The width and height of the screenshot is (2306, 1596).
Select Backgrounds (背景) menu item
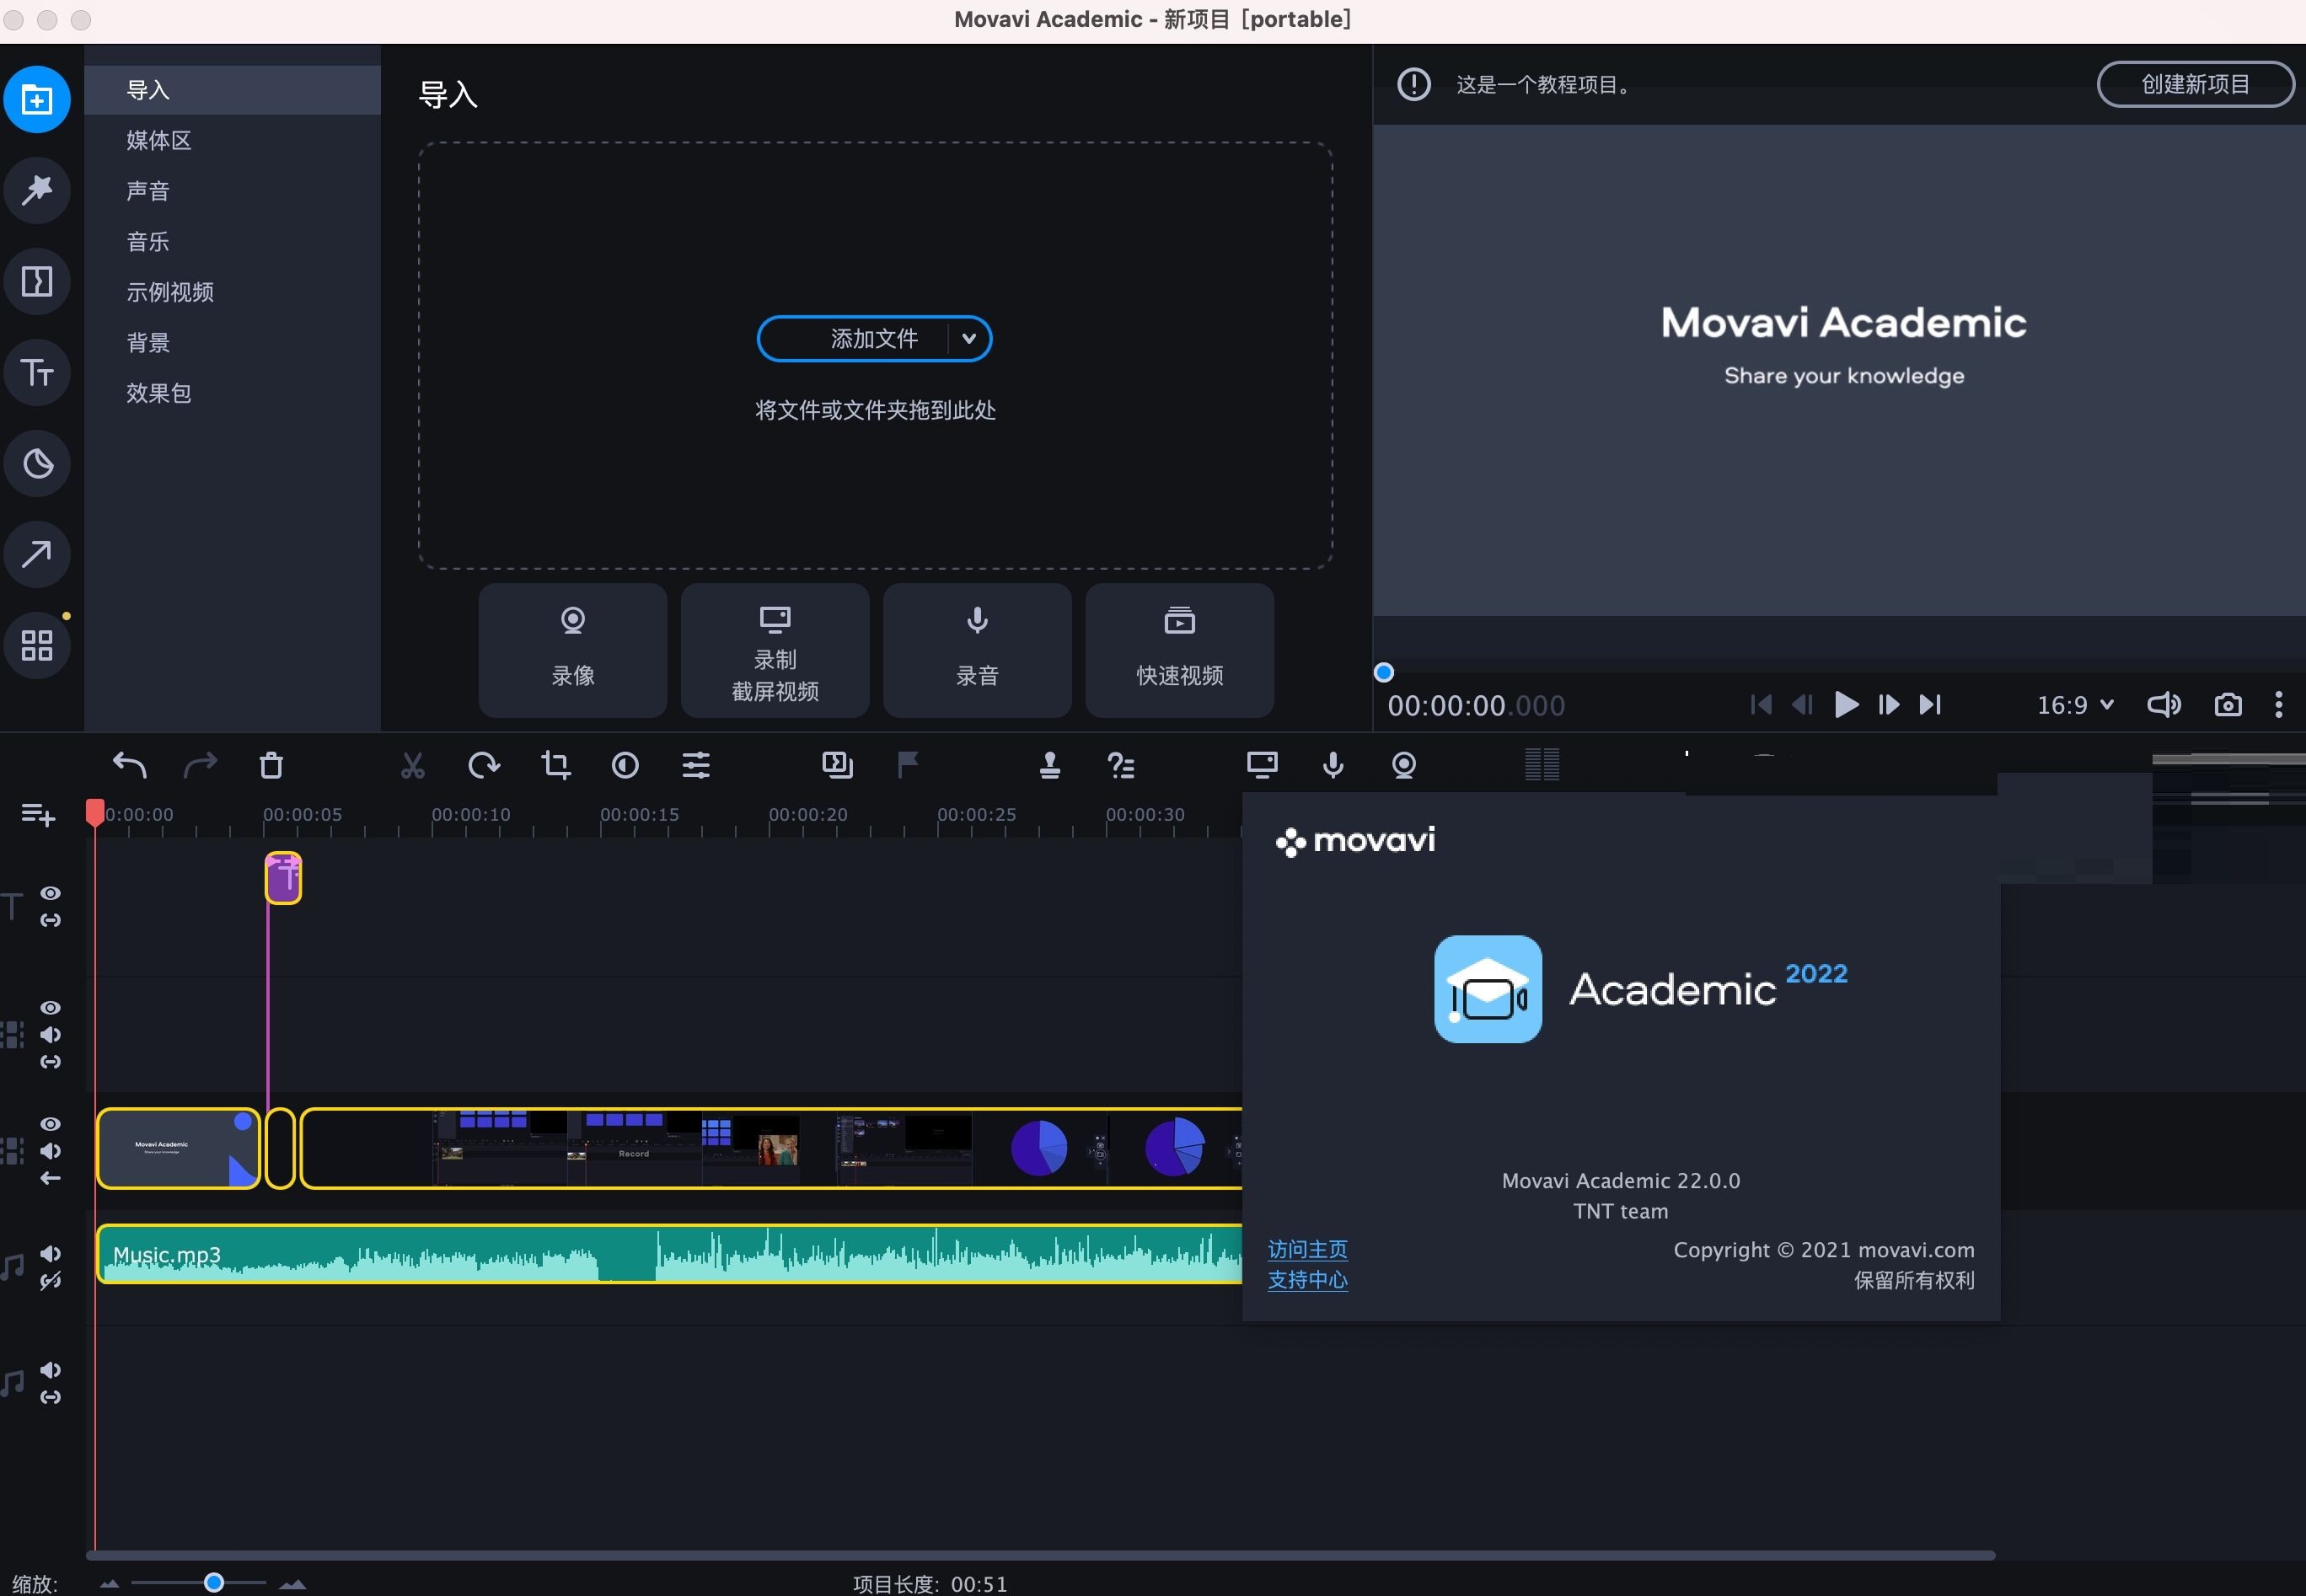(232, 343)
